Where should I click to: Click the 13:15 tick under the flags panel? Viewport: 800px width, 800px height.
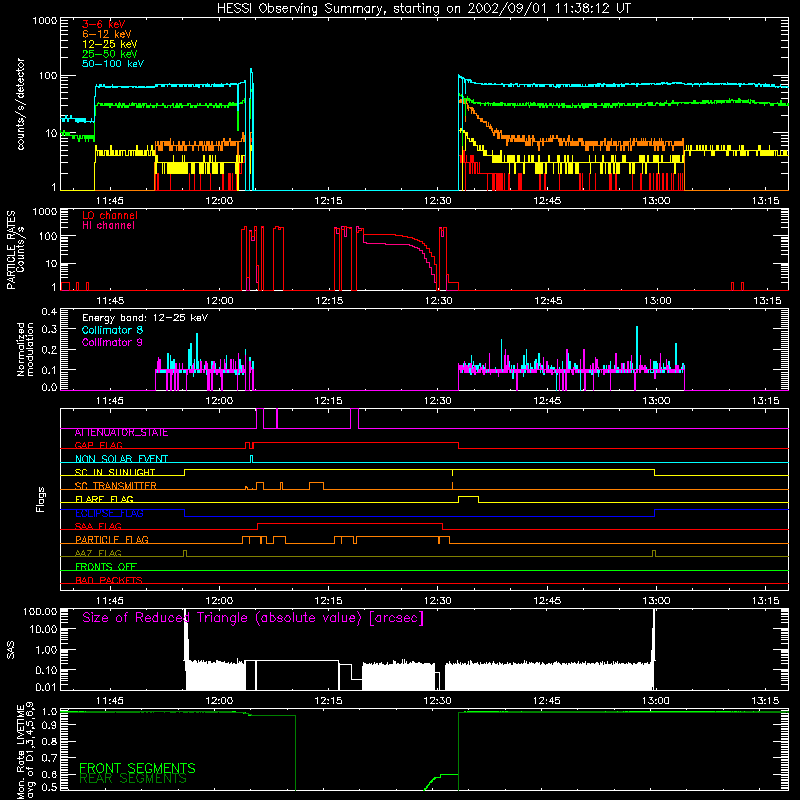coord(766,601)
